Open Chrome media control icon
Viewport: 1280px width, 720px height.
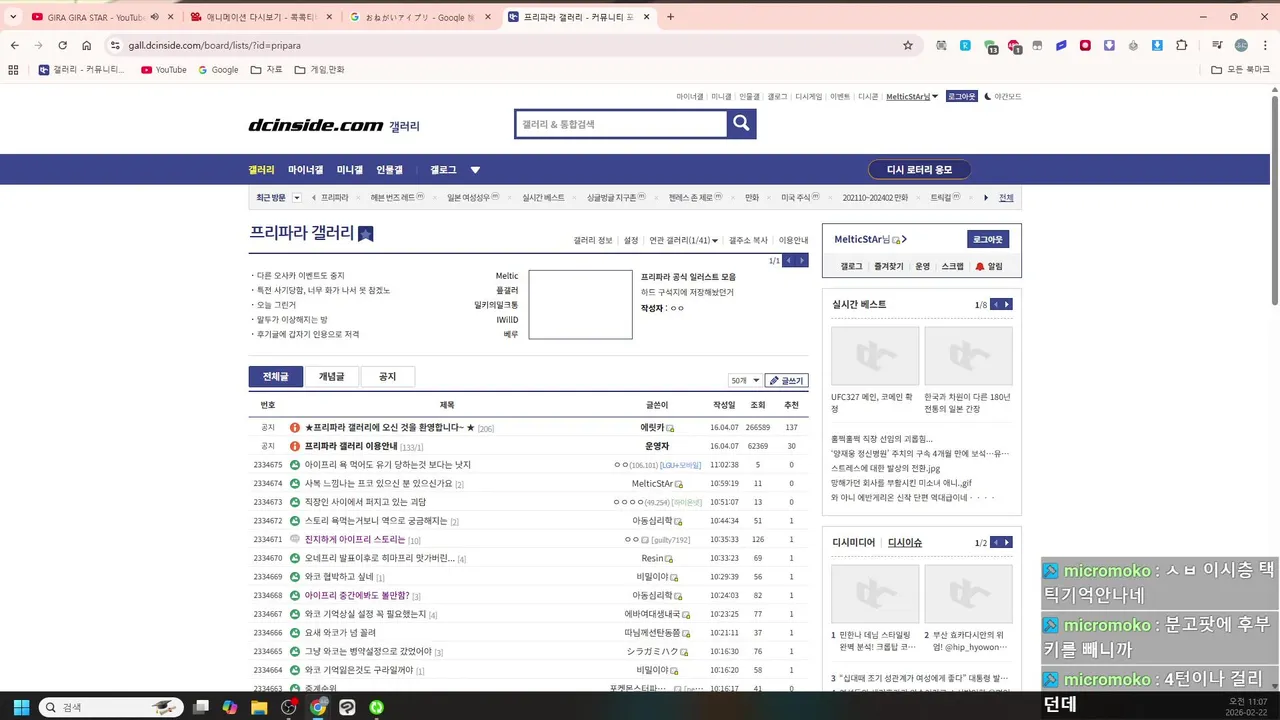coord(1217,45)
